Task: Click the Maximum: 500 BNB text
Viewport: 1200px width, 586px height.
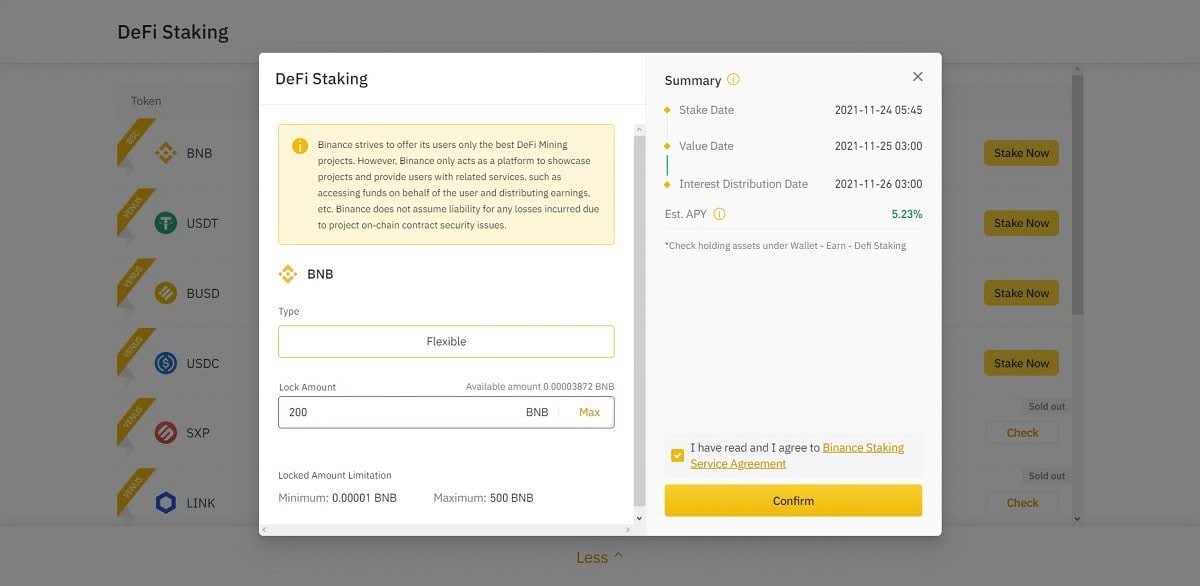Action: pos(483,498)
